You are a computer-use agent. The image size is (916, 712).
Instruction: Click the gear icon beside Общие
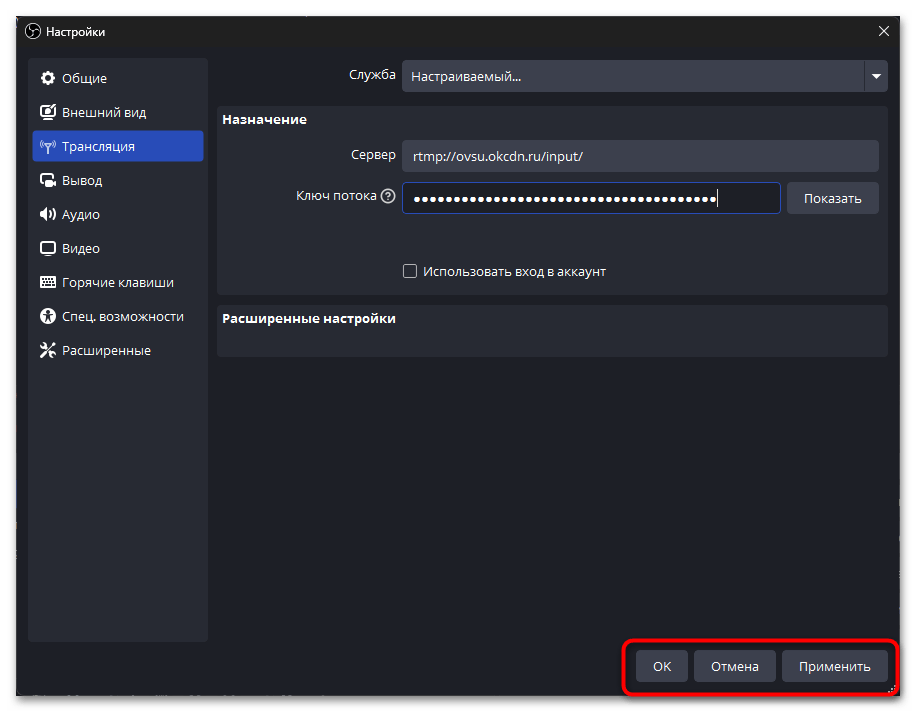click(x=47, y=79)
